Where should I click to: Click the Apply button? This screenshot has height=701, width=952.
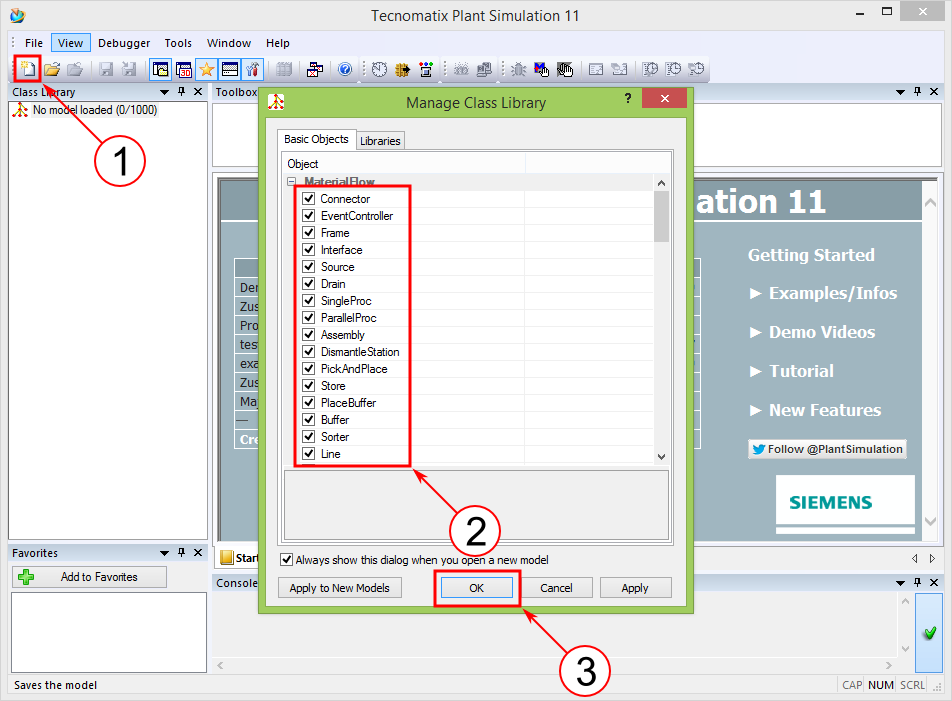click(635, 588)
